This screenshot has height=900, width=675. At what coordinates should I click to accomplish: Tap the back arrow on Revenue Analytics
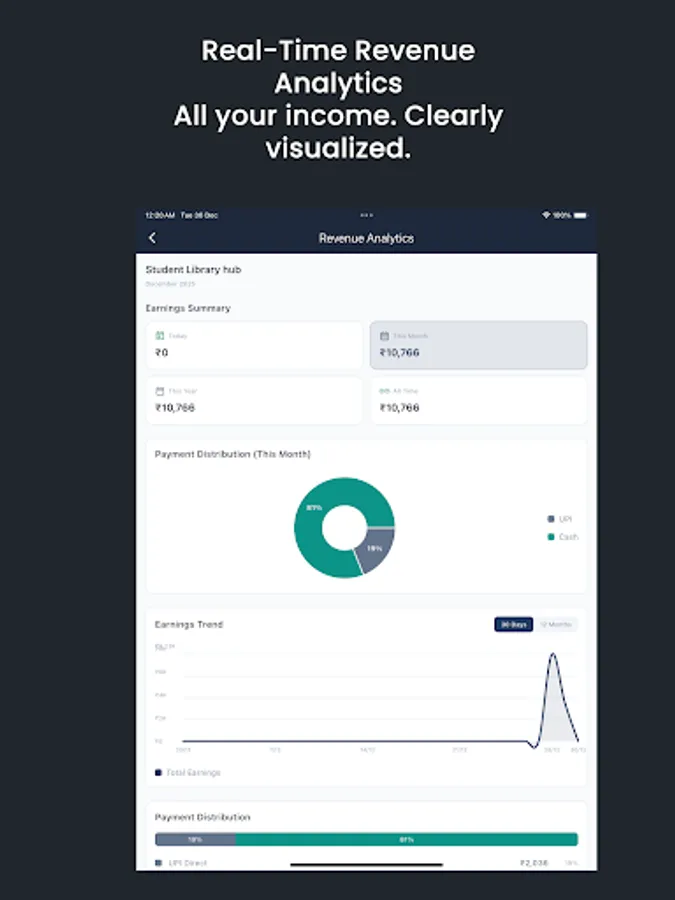[x=152, y=238]
